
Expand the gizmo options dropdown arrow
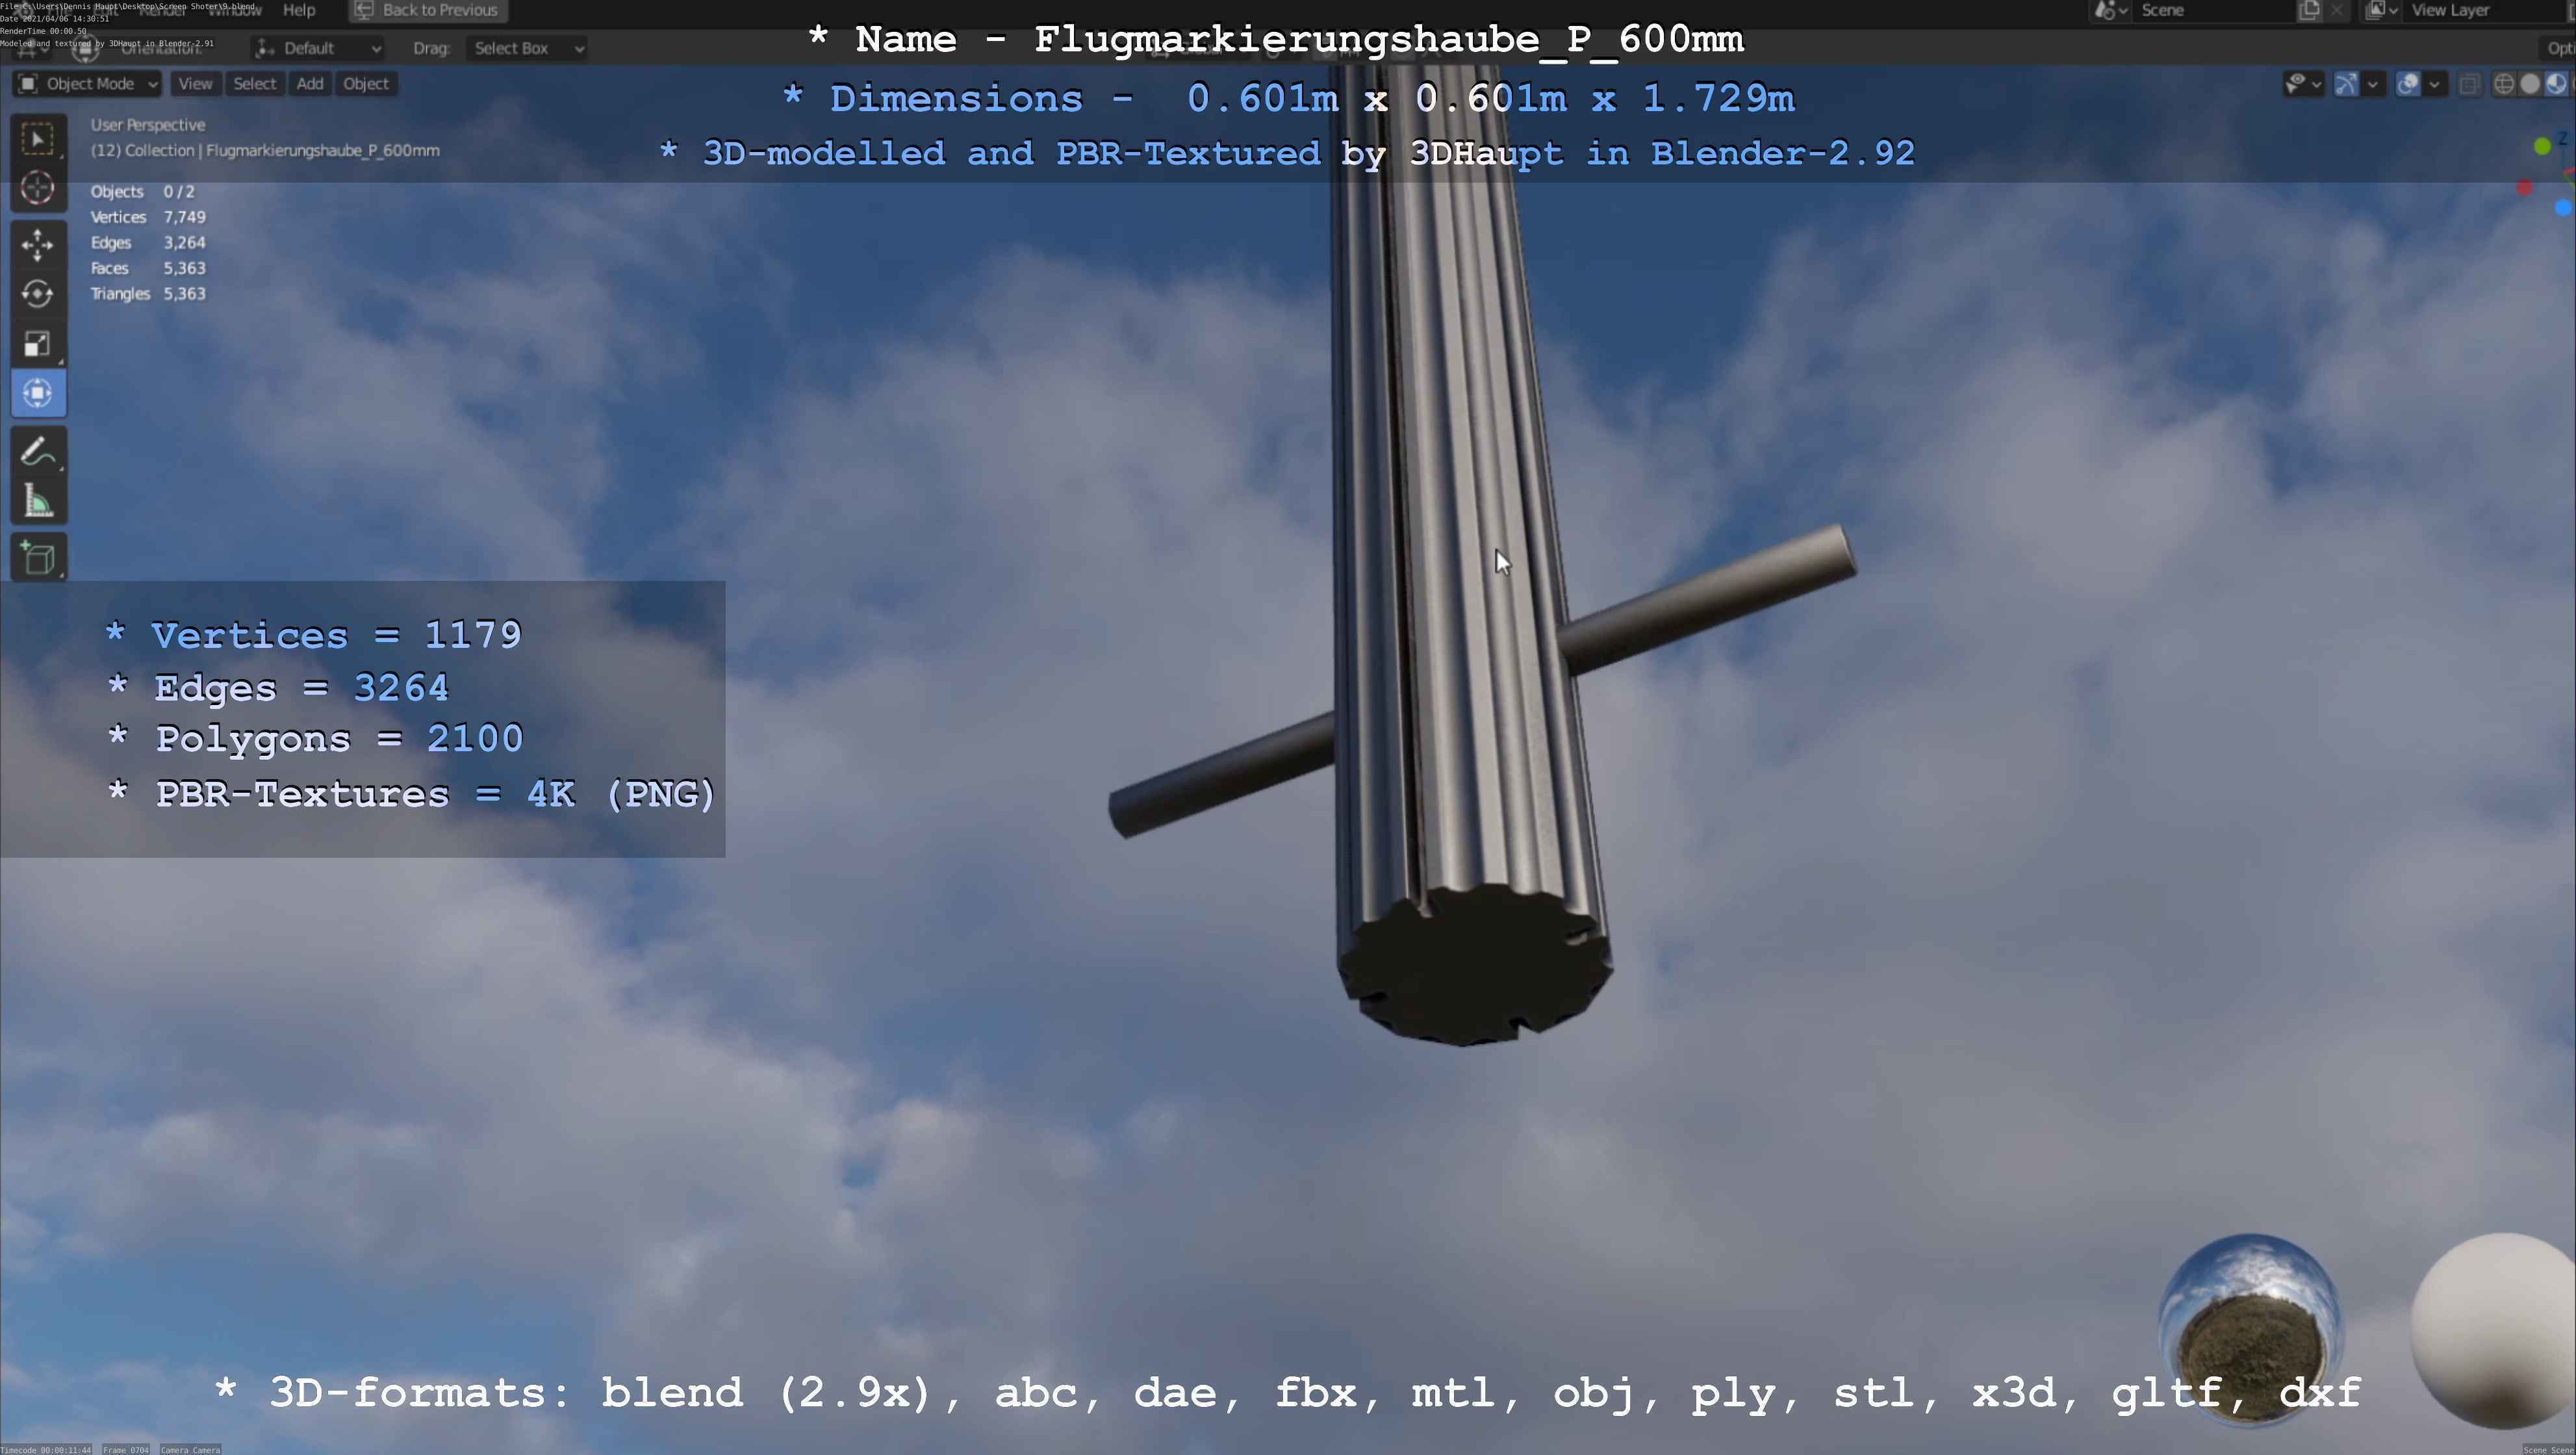pyautogui.click(x=2373, y=84)
